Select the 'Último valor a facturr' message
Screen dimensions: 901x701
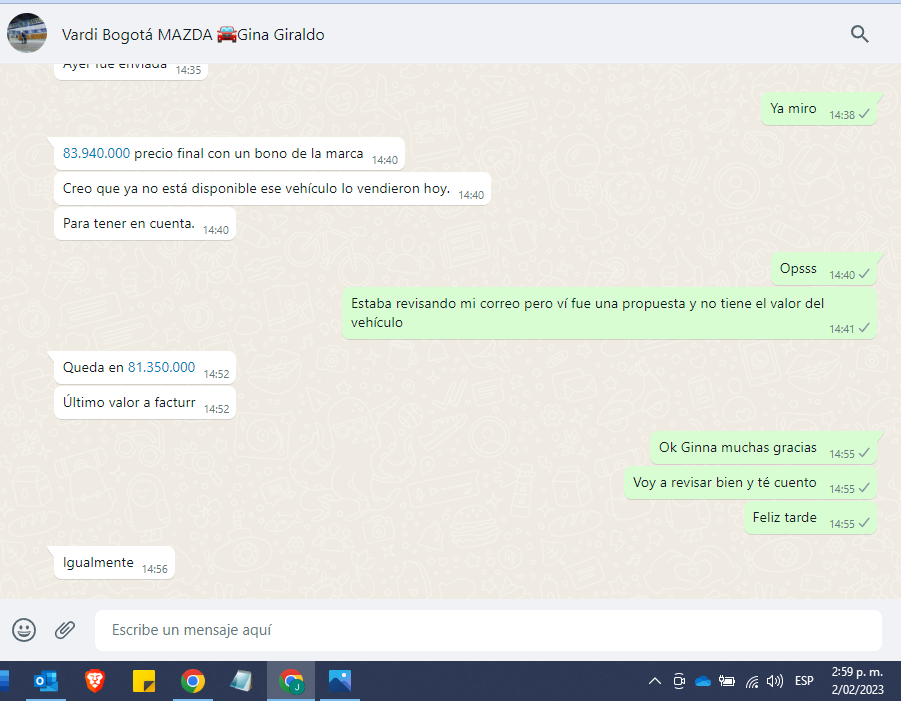point(145,403)
